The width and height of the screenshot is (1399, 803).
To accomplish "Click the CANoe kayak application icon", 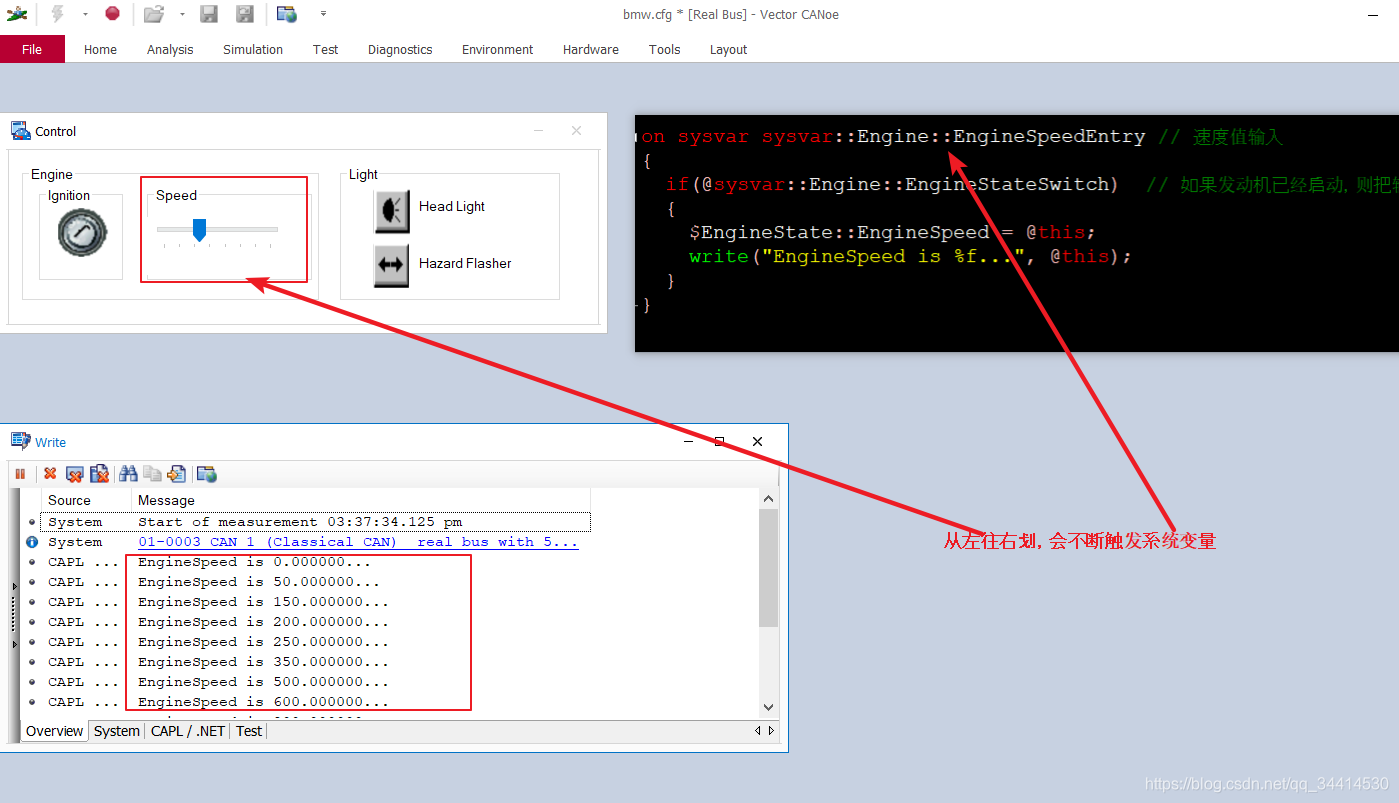I will coord(17,14).
